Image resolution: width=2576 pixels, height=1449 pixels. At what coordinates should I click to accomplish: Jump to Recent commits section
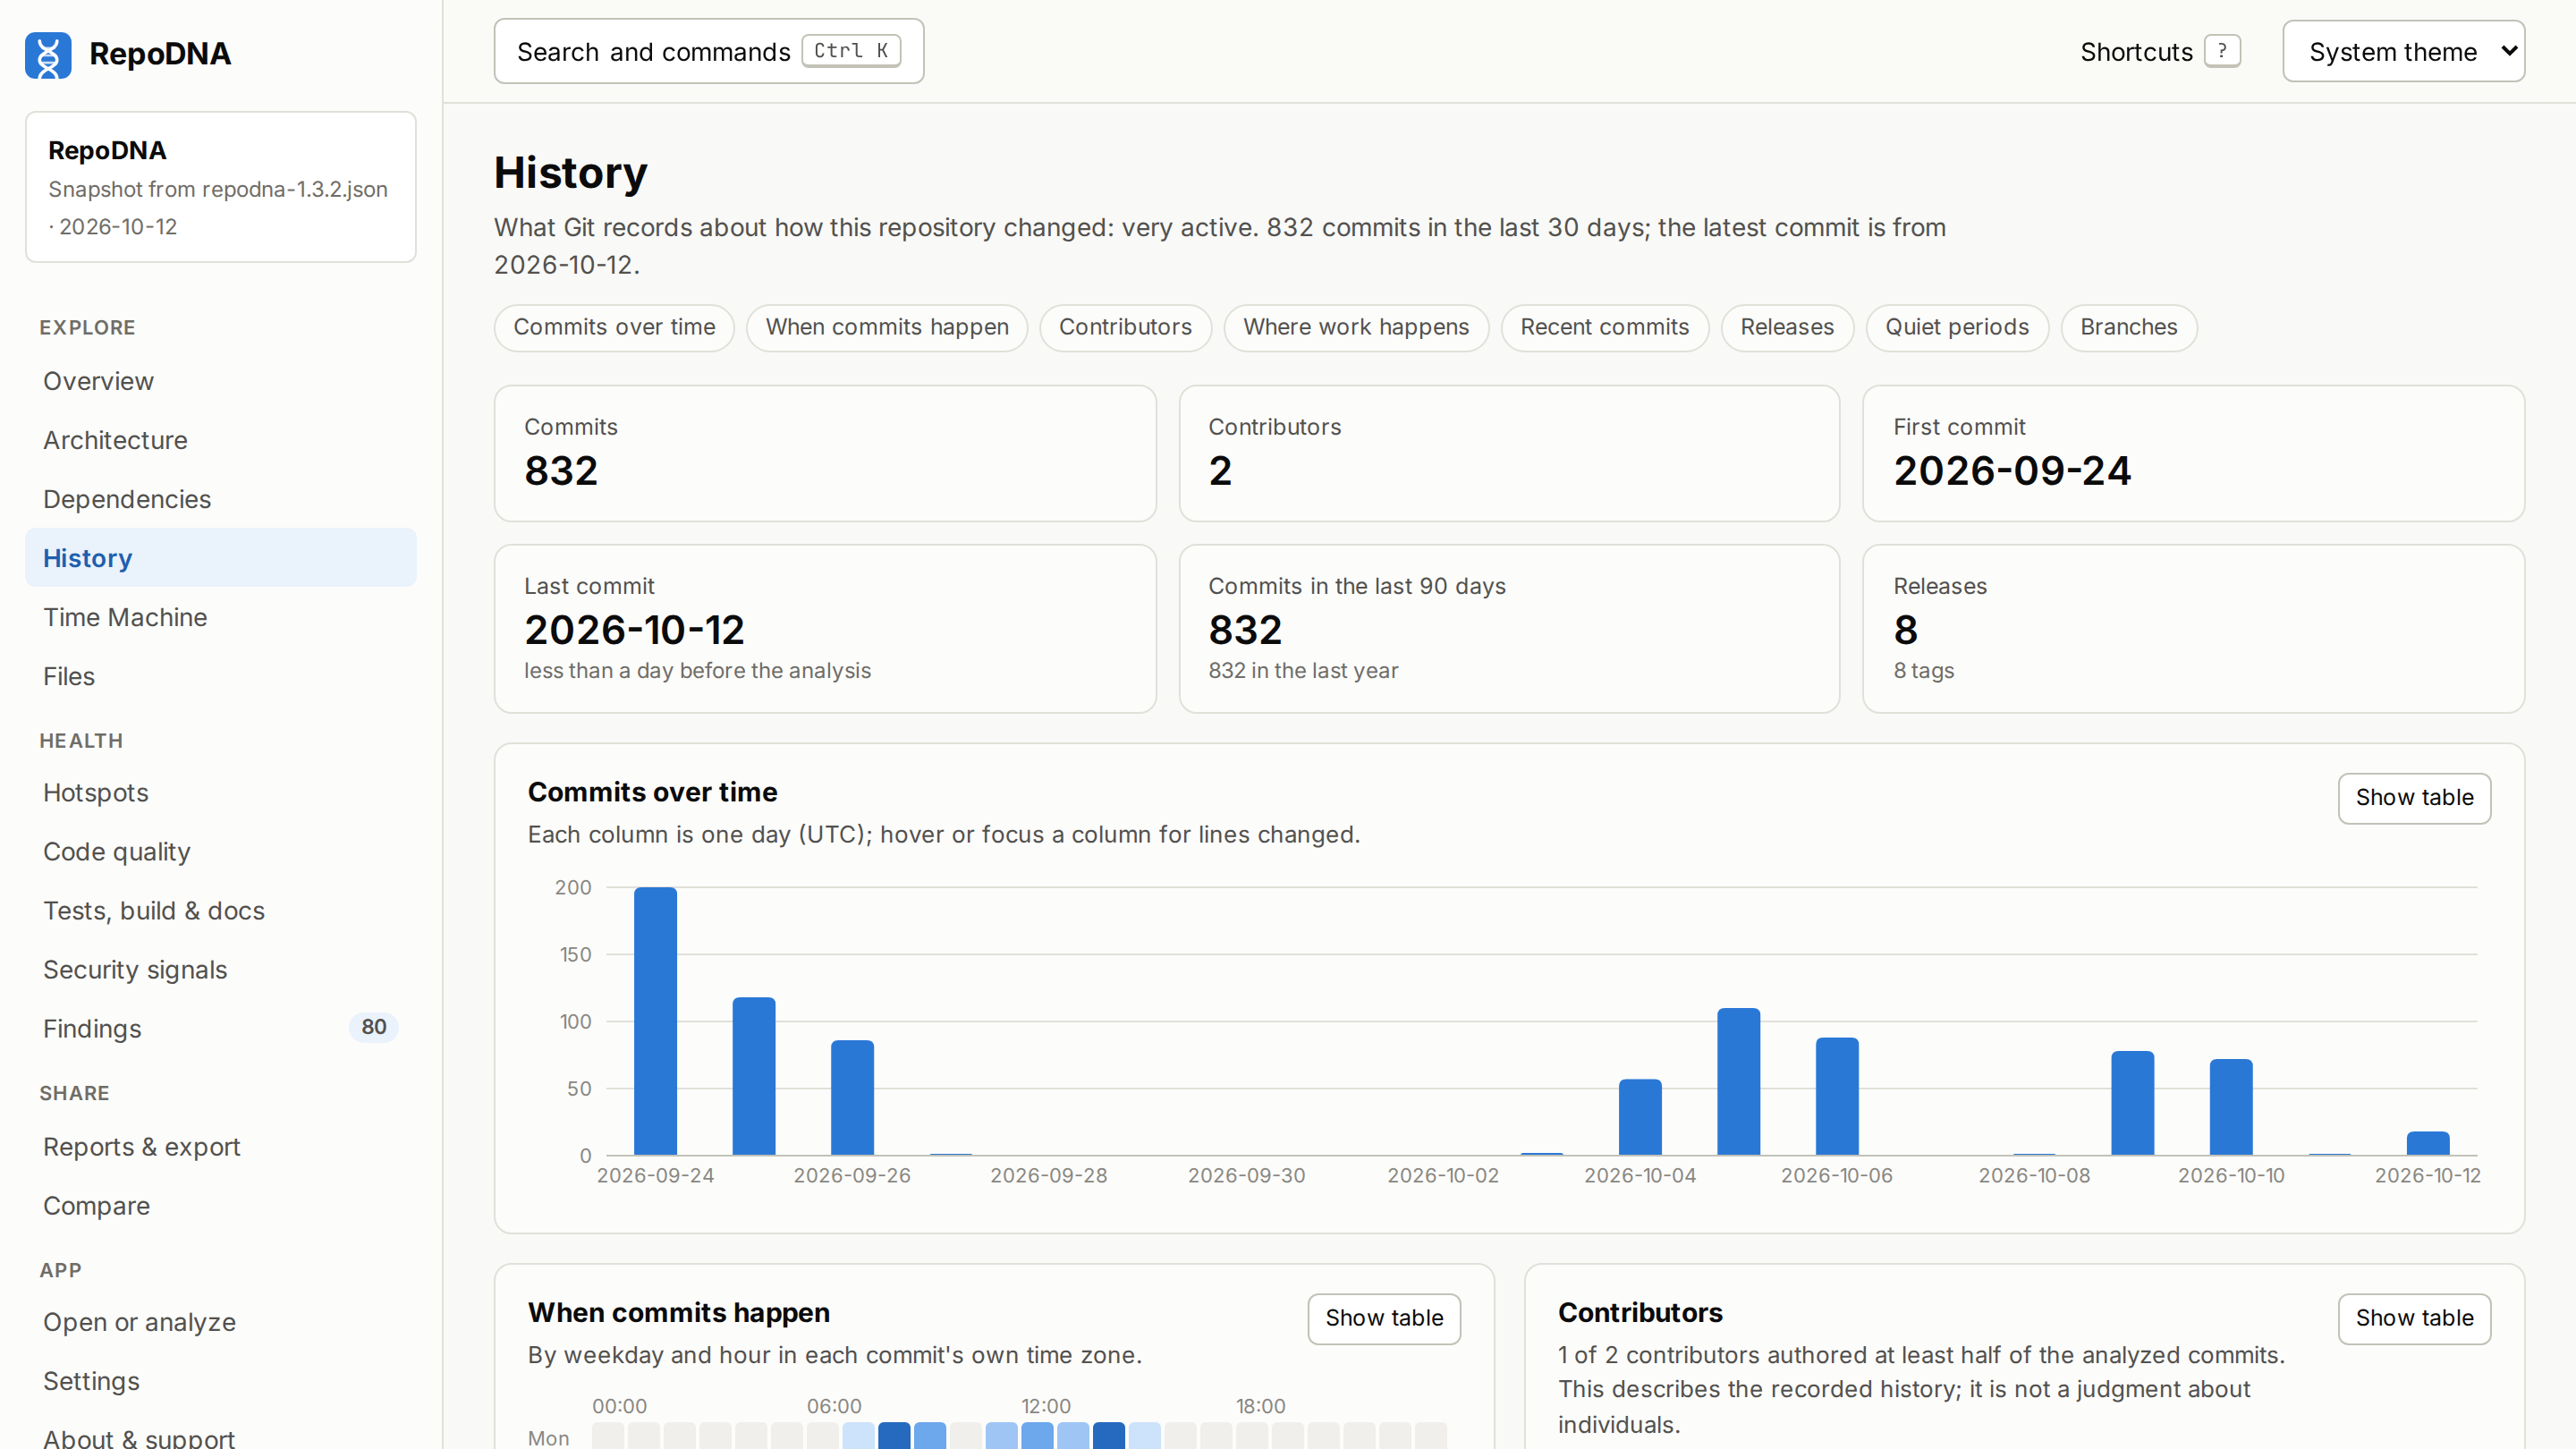1604,327
